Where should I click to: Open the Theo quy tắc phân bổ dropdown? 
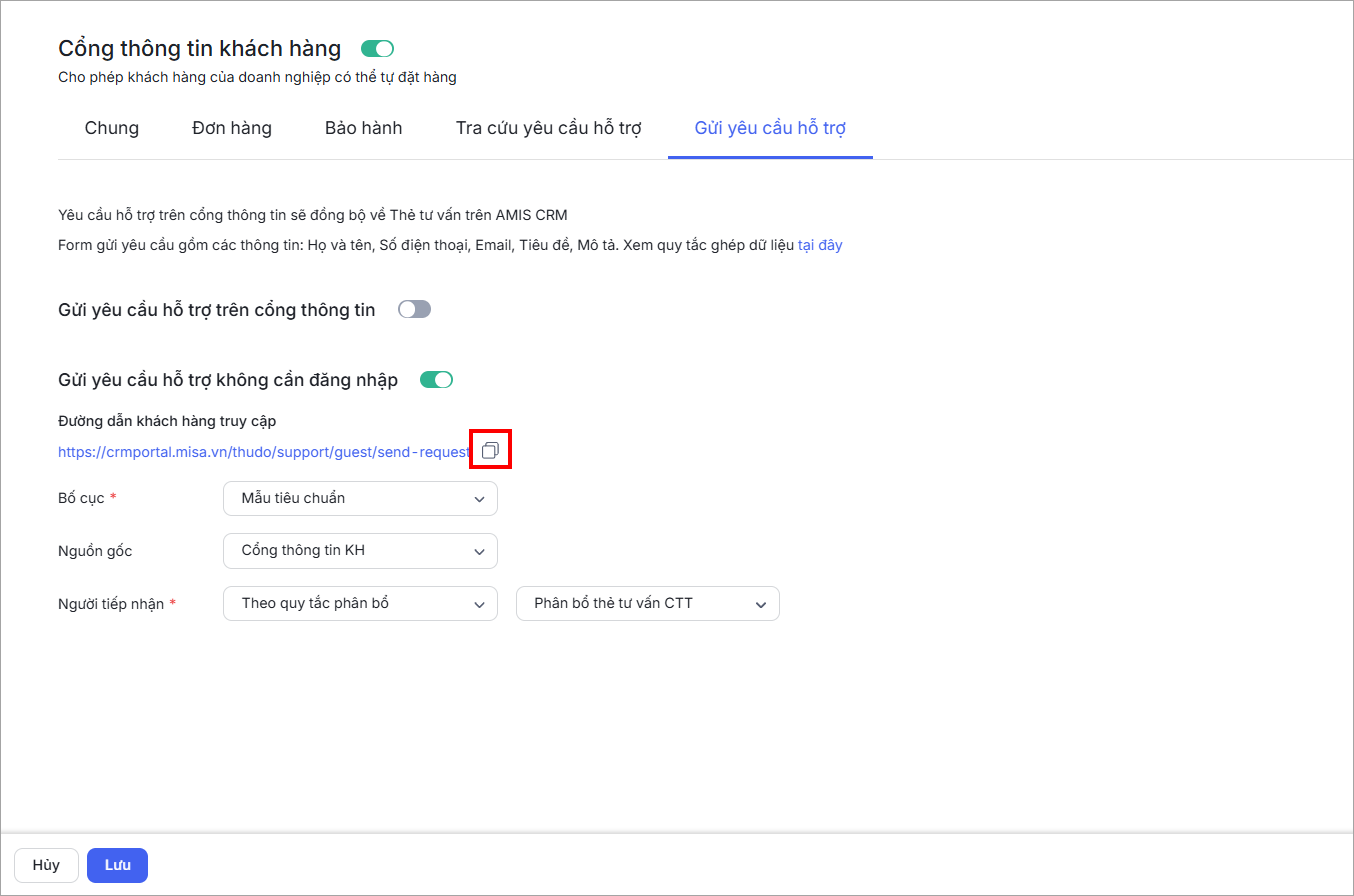pos(360,604)
